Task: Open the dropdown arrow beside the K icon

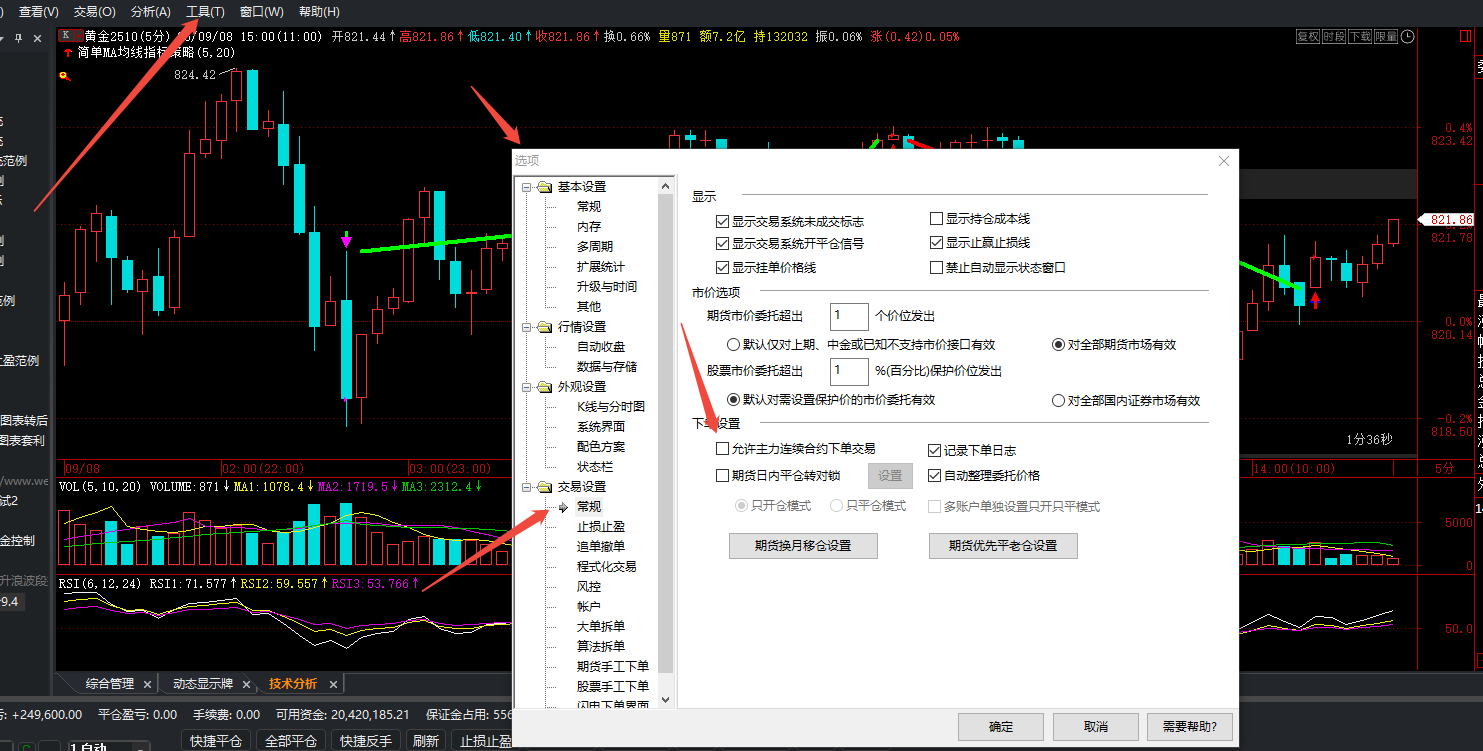Action: tap(78, 36)
